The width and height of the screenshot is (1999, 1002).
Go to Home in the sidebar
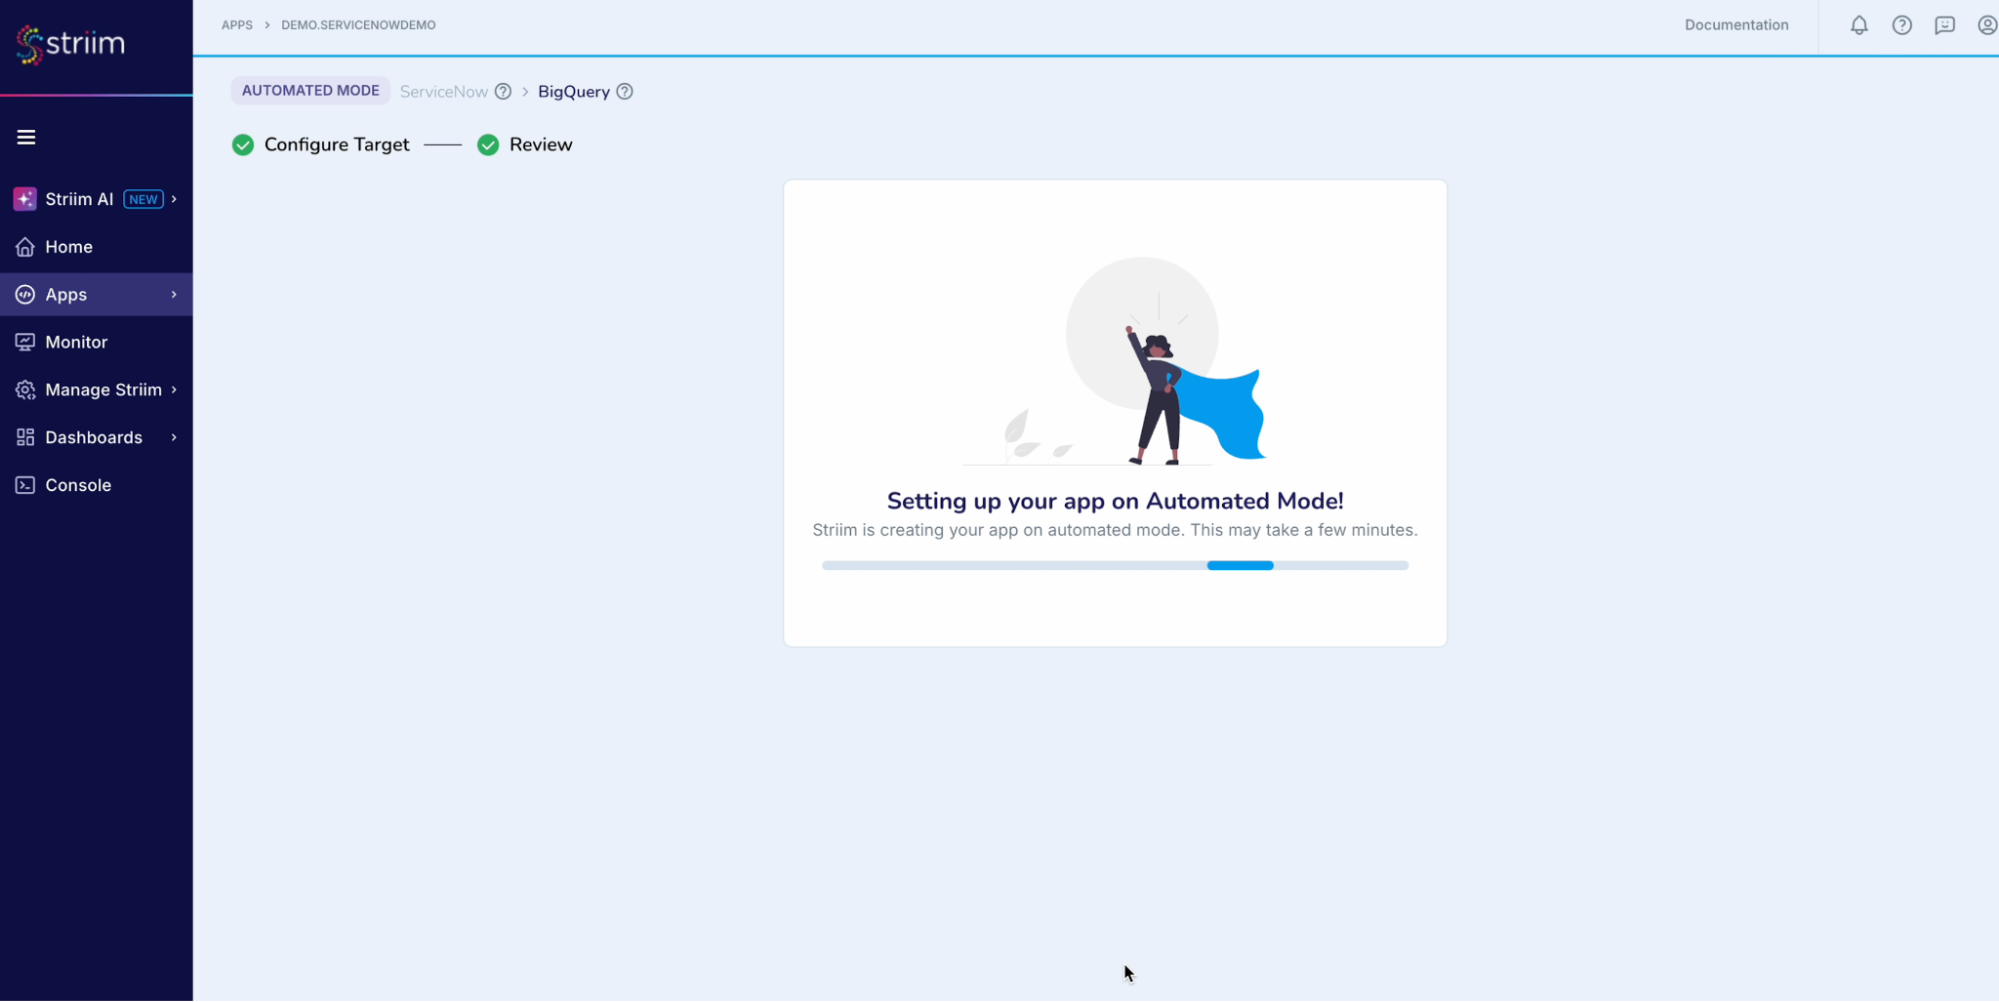click(96, 247)
